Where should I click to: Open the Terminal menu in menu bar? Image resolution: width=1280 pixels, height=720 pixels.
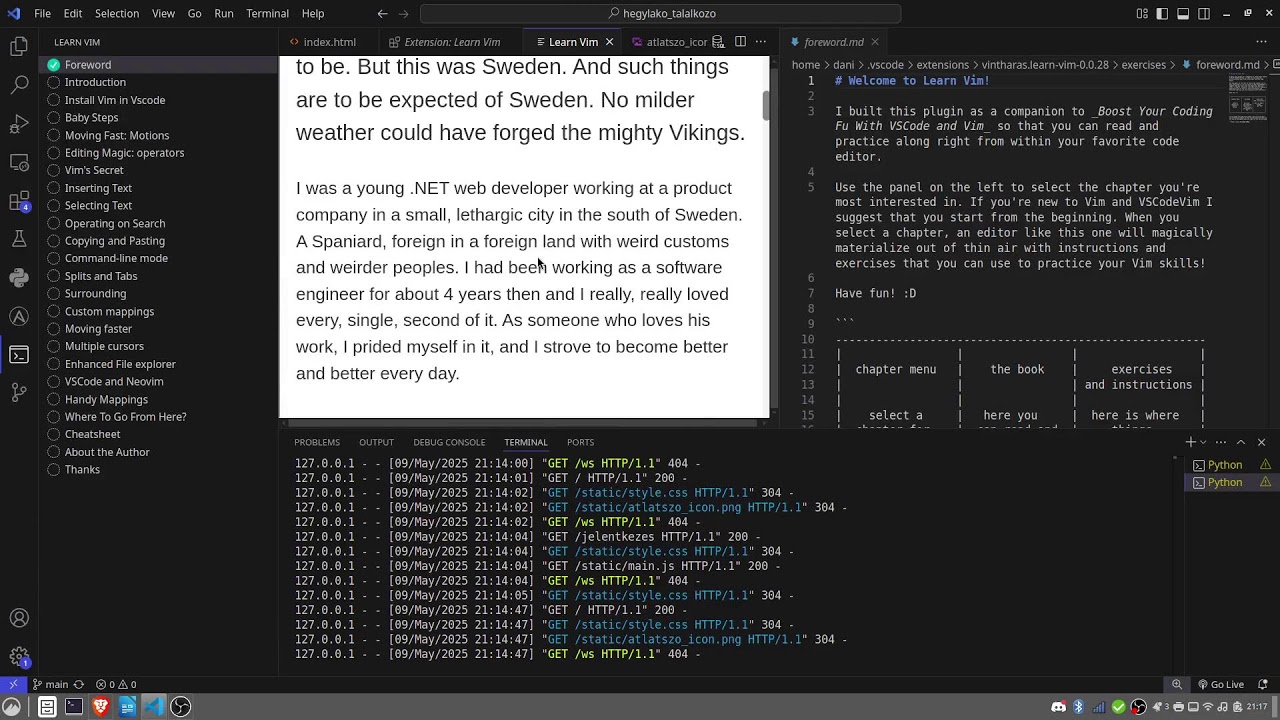tap(267, 14)
